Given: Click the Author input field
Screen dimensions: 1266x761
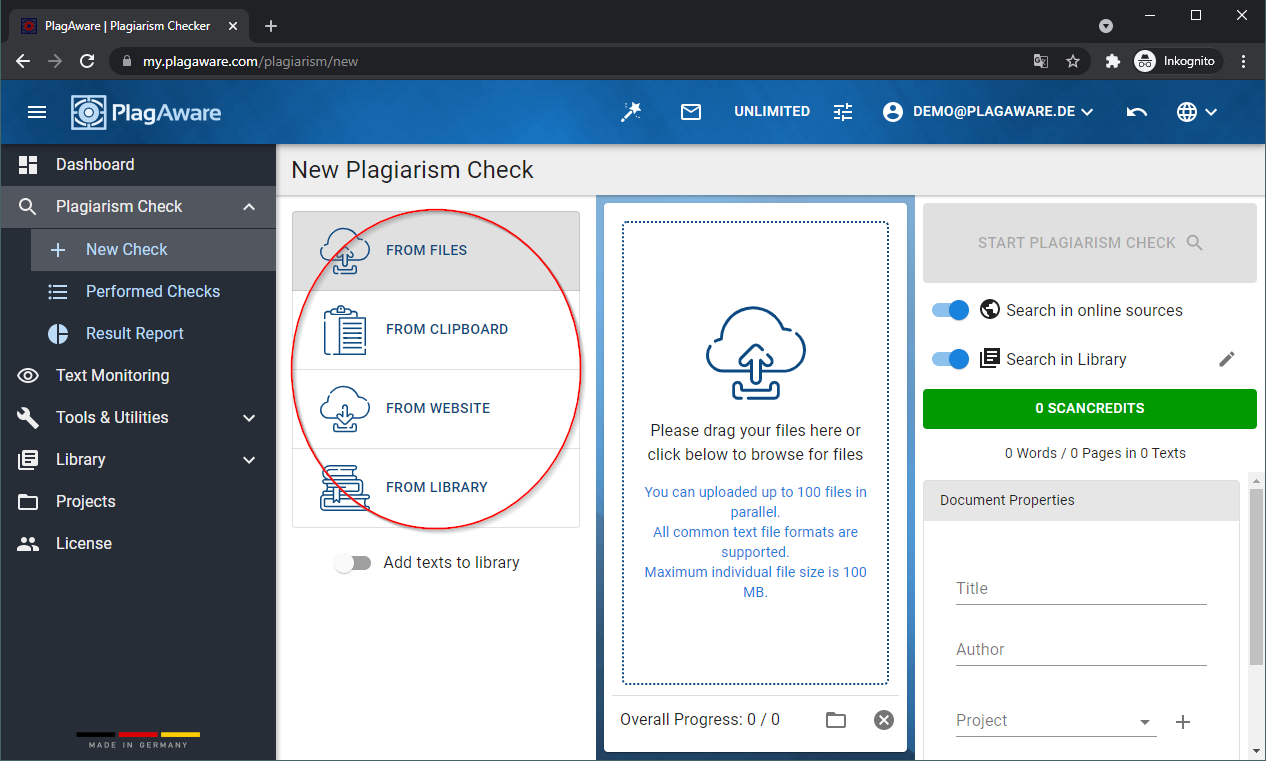Looking at the screenshot, I should (1081, 650).
